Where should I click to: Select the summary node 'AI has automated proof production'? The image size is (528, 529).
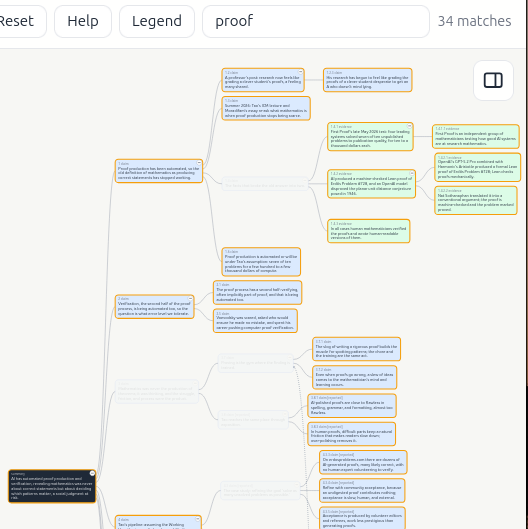pos(52,486)
